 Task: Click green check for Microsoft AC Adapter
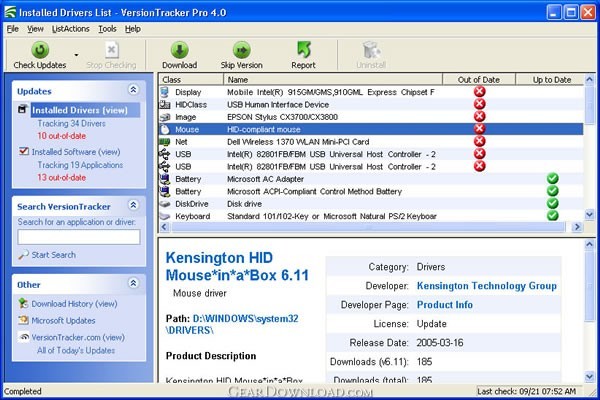point(553,178)
